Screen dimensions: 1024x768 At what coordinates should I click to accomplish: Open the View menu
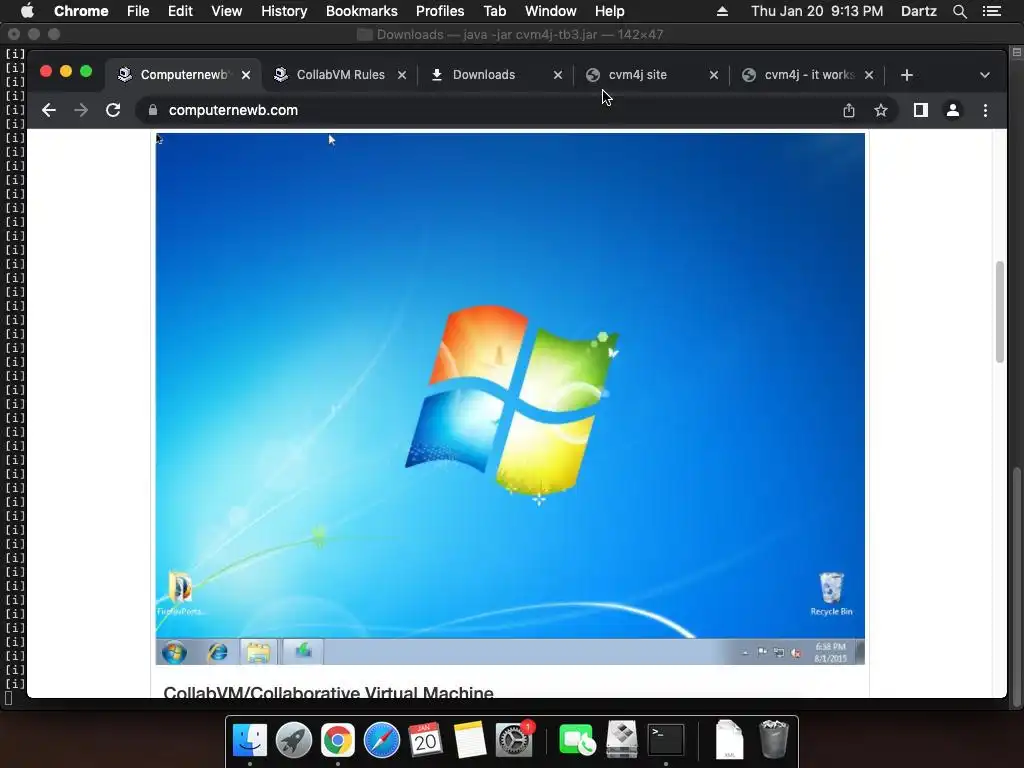coord(227,11)
